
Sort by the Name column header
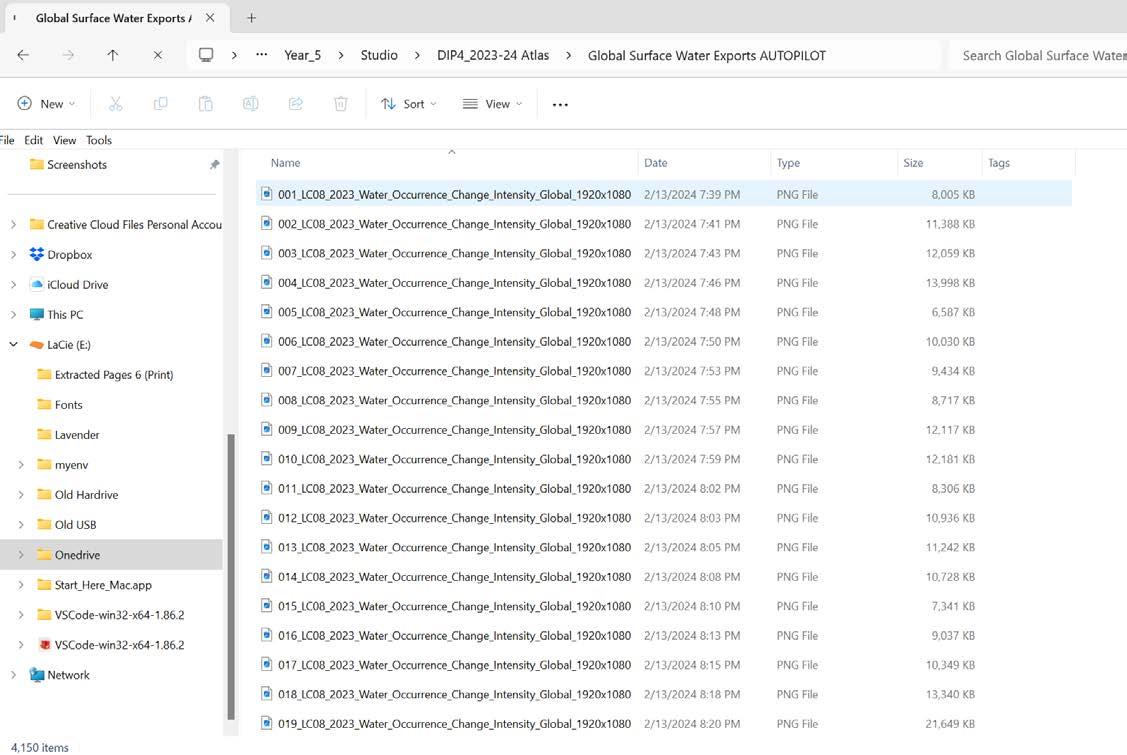click(x=285, y=163)
